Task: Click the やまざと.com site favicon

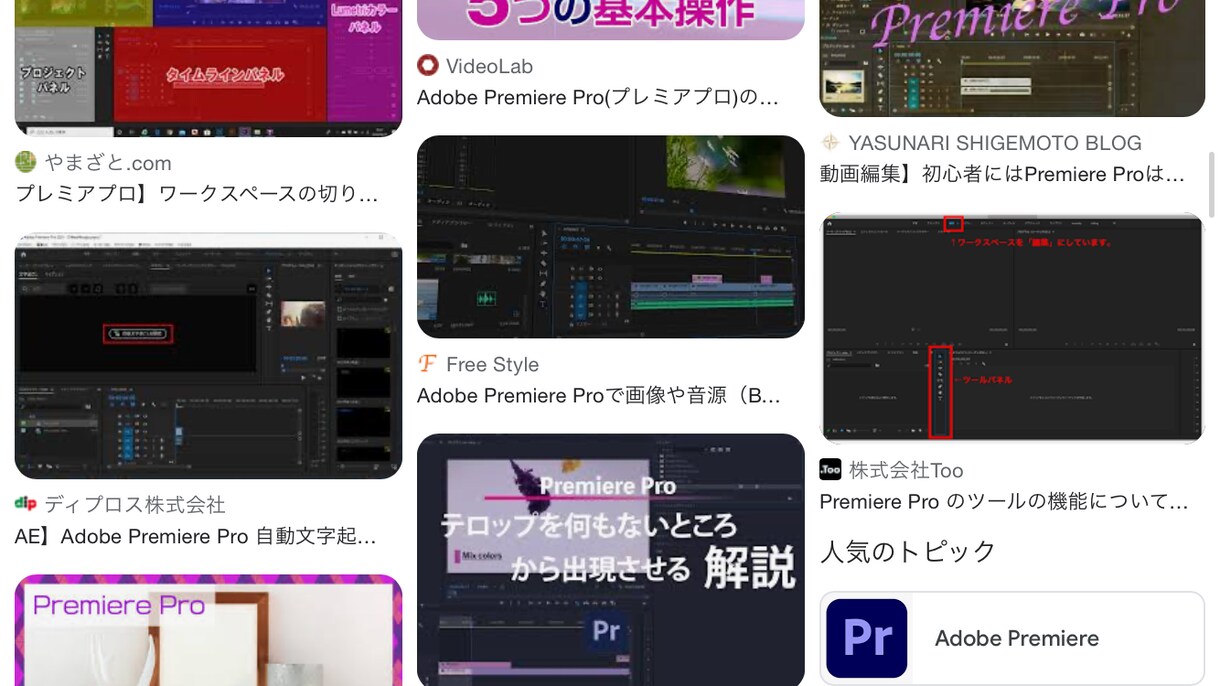Action: [x=26, y=162]
